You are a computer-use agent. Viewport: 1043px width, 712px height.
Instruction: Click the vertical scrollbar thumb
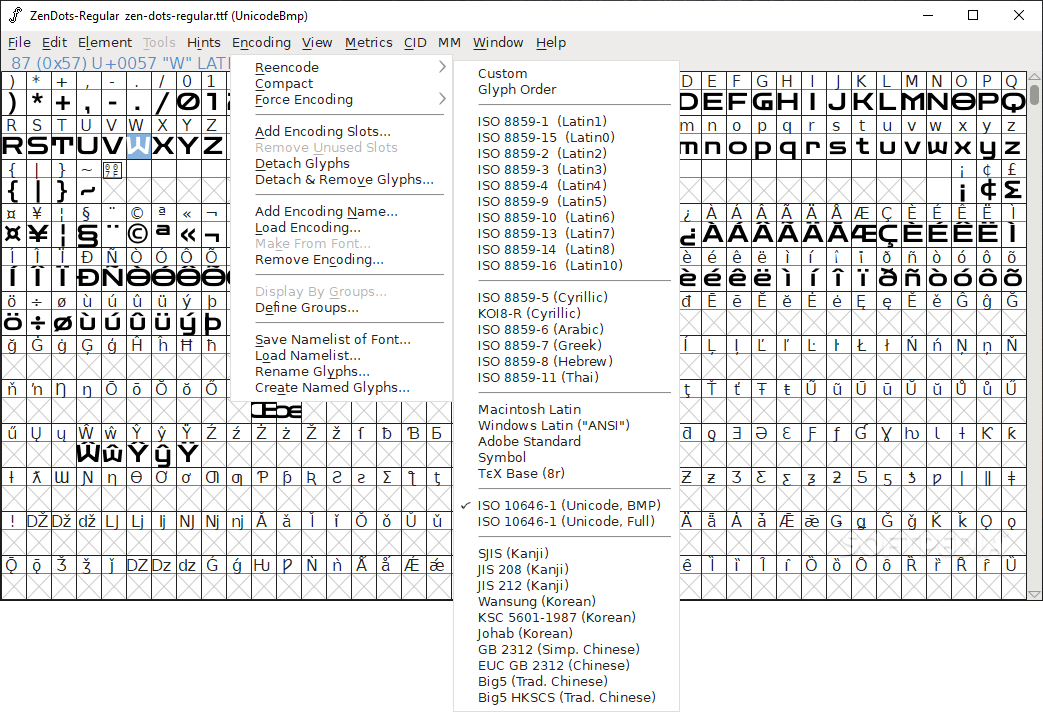[1034, 94]
